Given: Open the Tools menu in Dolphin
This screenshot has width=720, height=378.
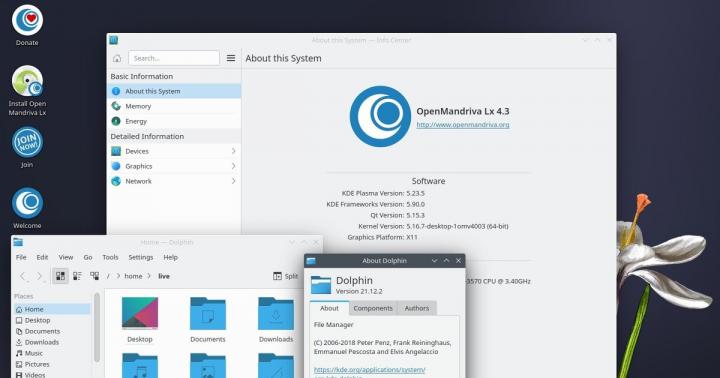Looking at the screenshot, I should coord(110,257).
